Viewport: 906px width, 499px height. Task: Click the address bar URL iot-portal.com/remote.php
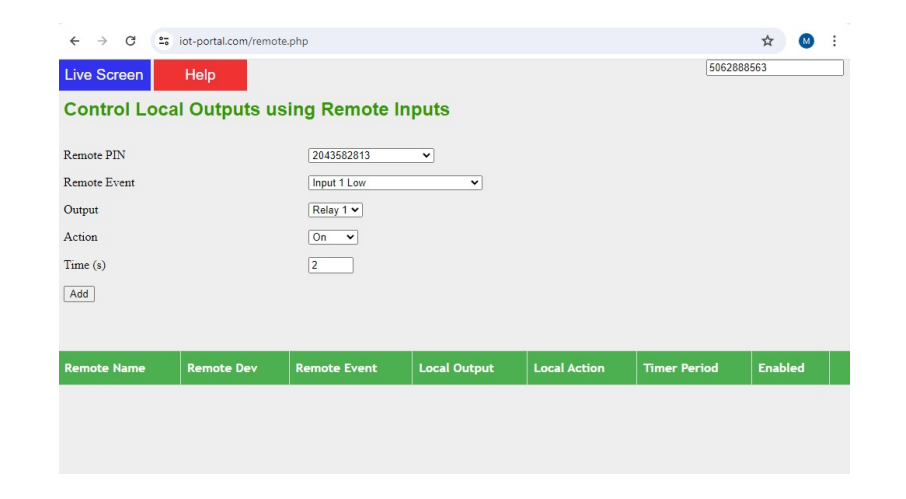click(243, 41)
